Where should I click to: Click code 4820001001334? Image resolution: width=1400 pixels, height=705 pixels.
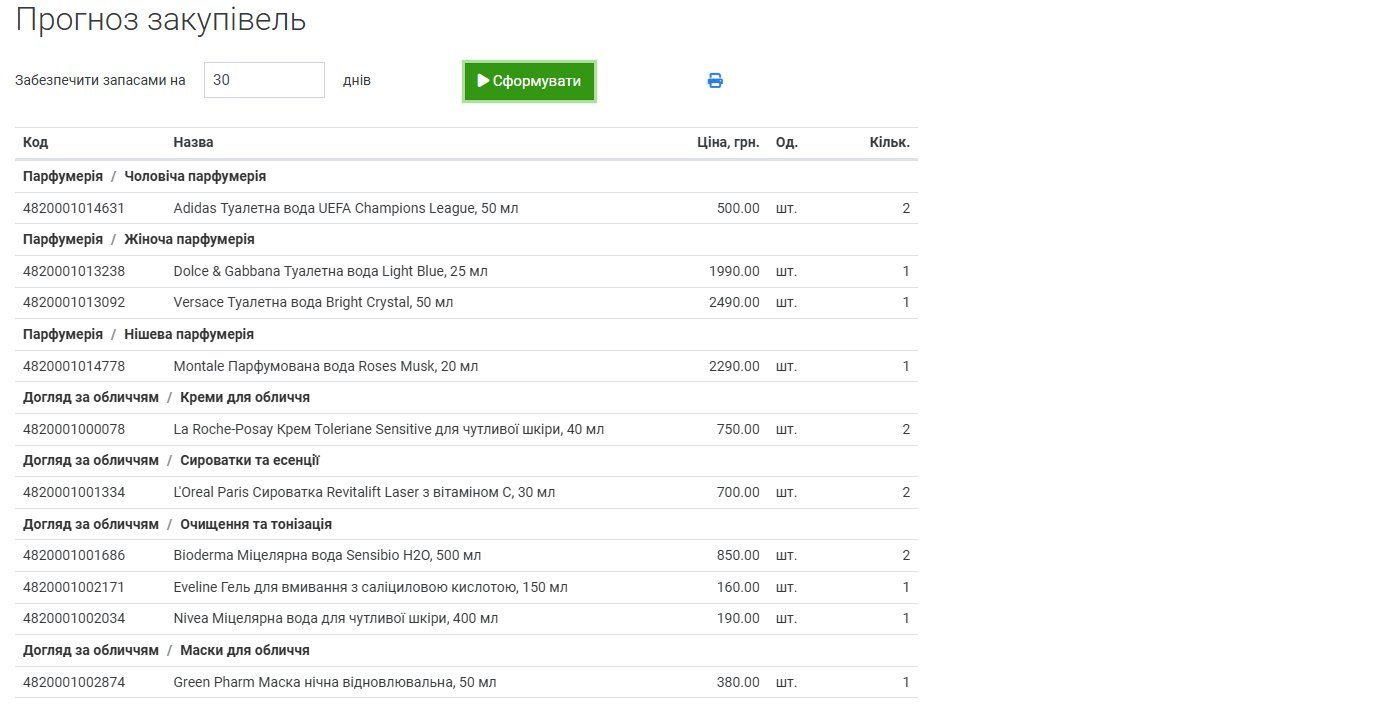74,492
